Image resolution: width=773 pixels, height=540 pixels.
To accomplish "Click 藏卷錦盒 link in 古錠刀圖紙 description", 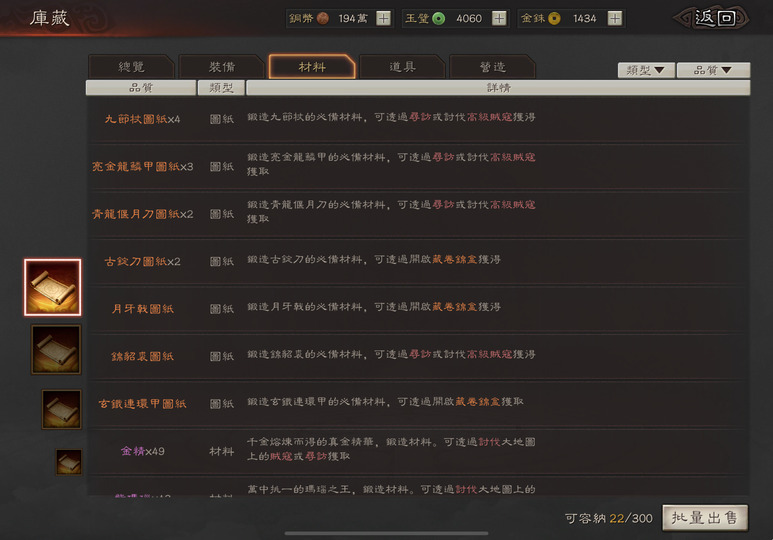I will (x=455, y=259).
